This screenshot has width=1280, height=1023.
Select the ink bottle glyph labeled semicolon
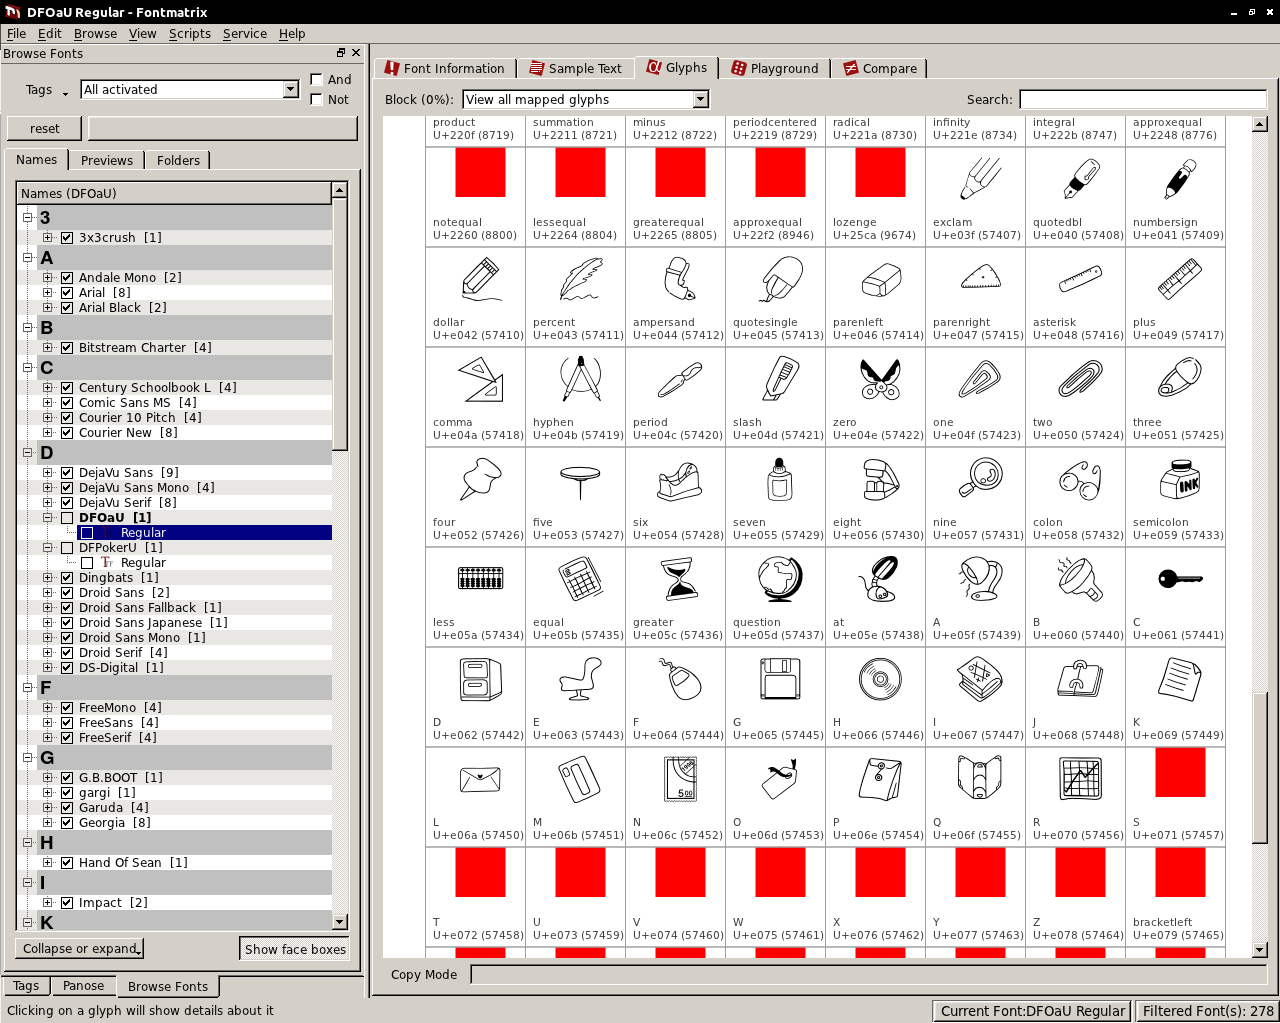(x=1180, y=479)
